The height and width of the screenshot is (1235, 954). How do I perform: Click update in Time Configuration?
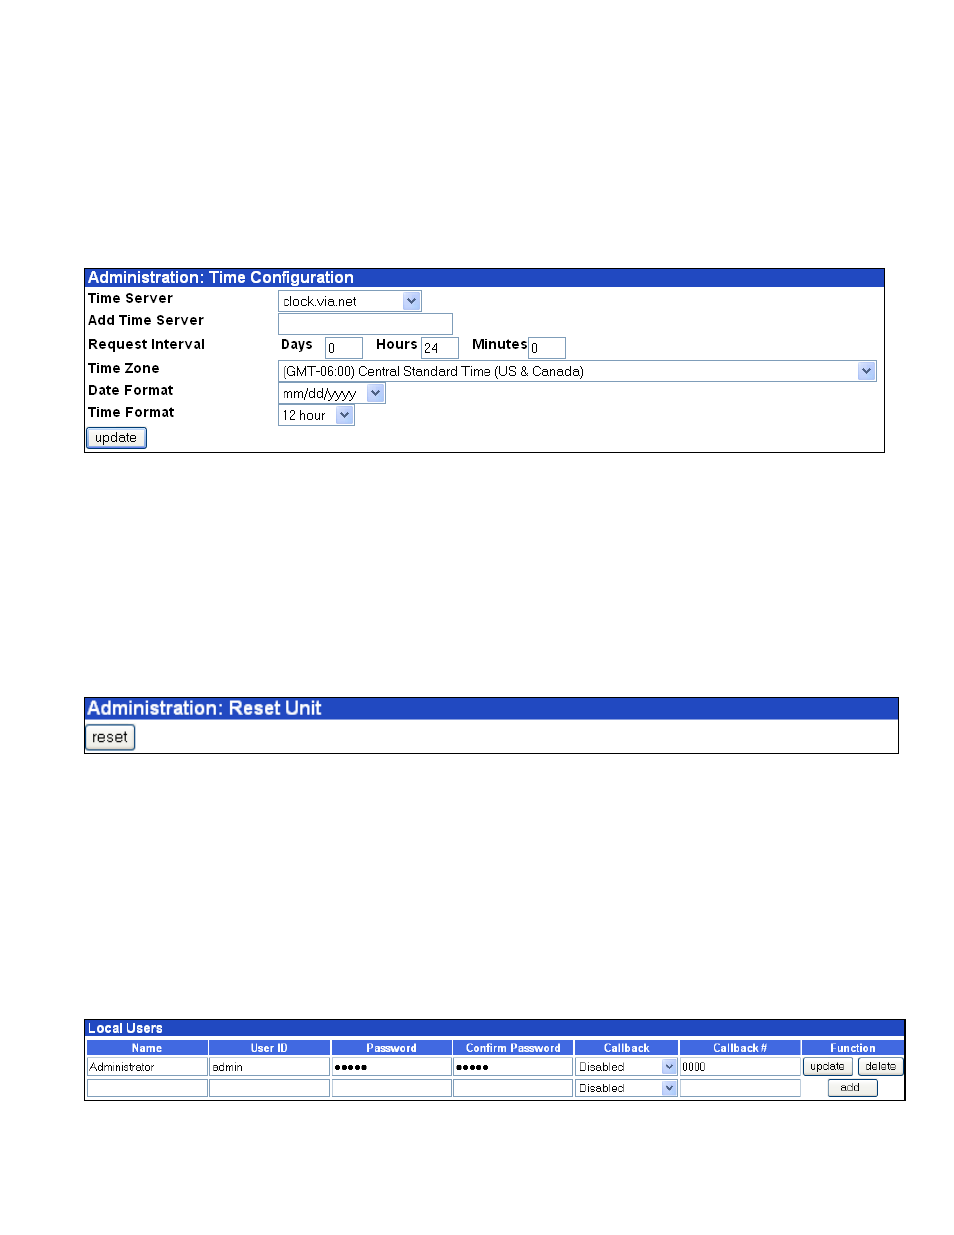click(x=116, y=438)
